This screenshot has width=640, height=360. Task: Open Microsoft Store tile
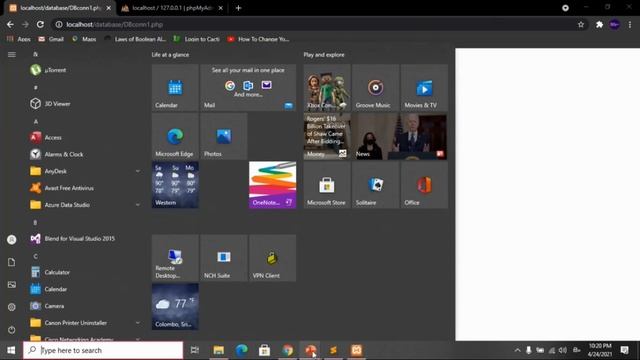click(327, 185)
